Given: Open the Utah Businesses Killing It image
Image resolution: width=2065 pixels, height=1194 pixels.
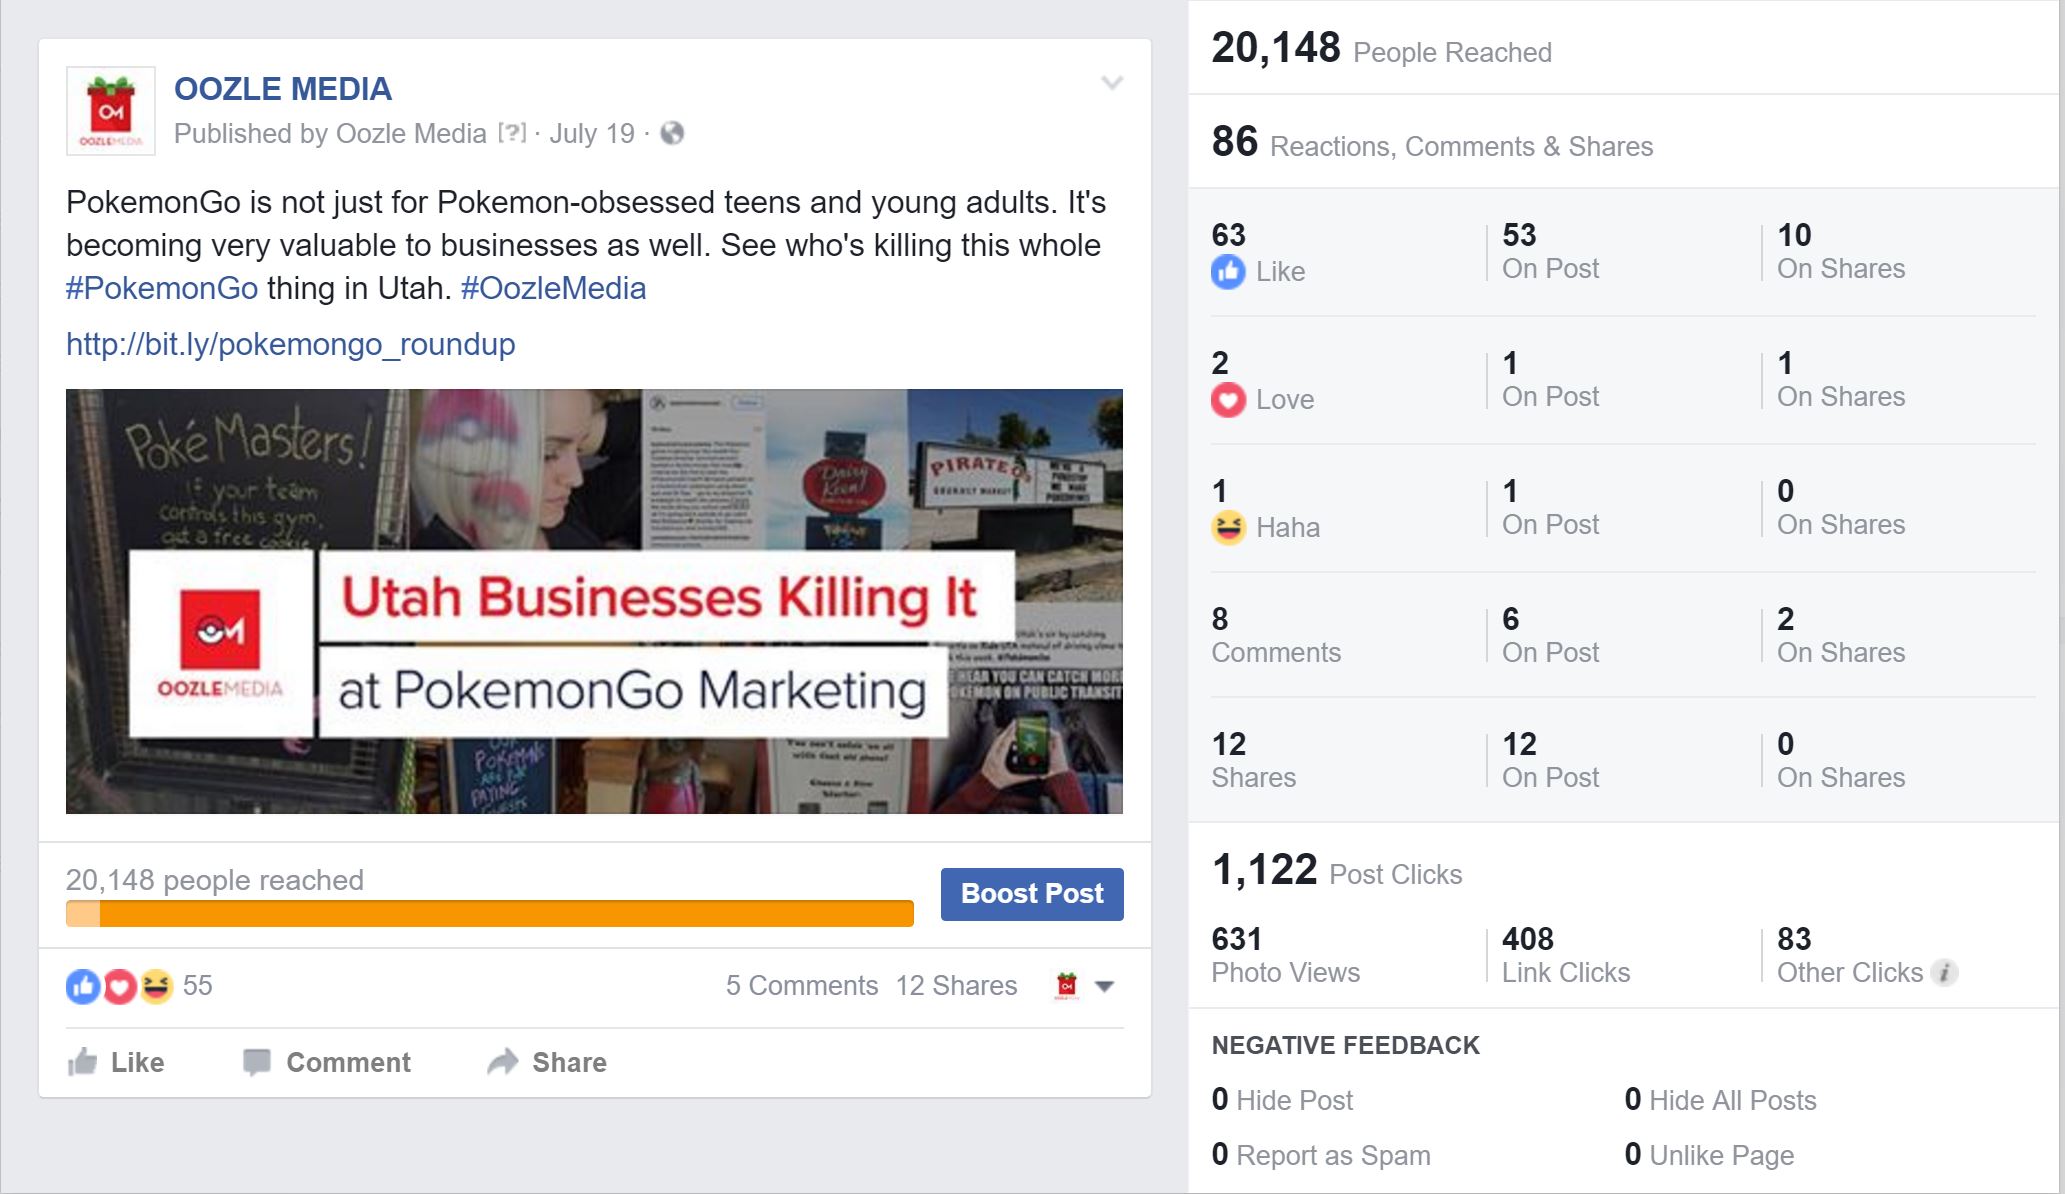Looking at the screenshot, I should [594, 601].
